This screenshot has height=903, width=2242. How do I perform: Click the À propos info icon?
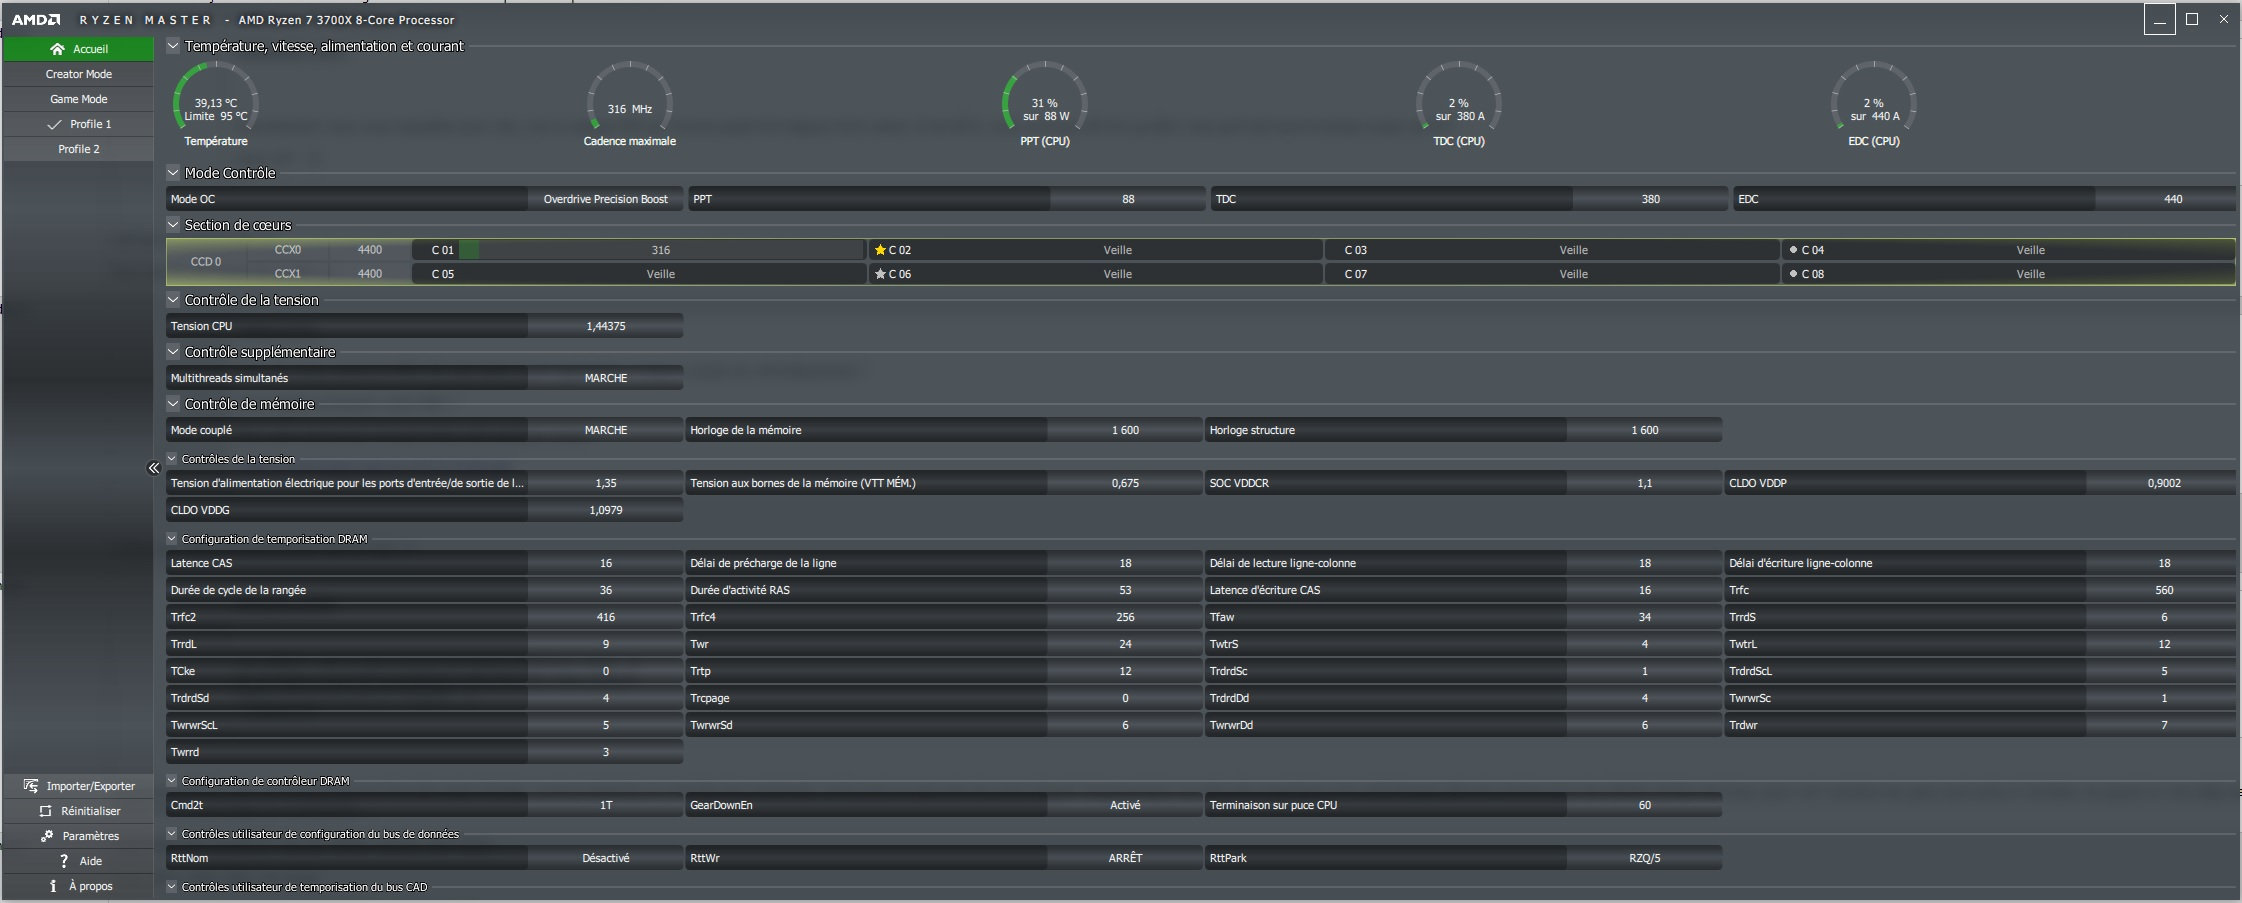tap(53, 886)
